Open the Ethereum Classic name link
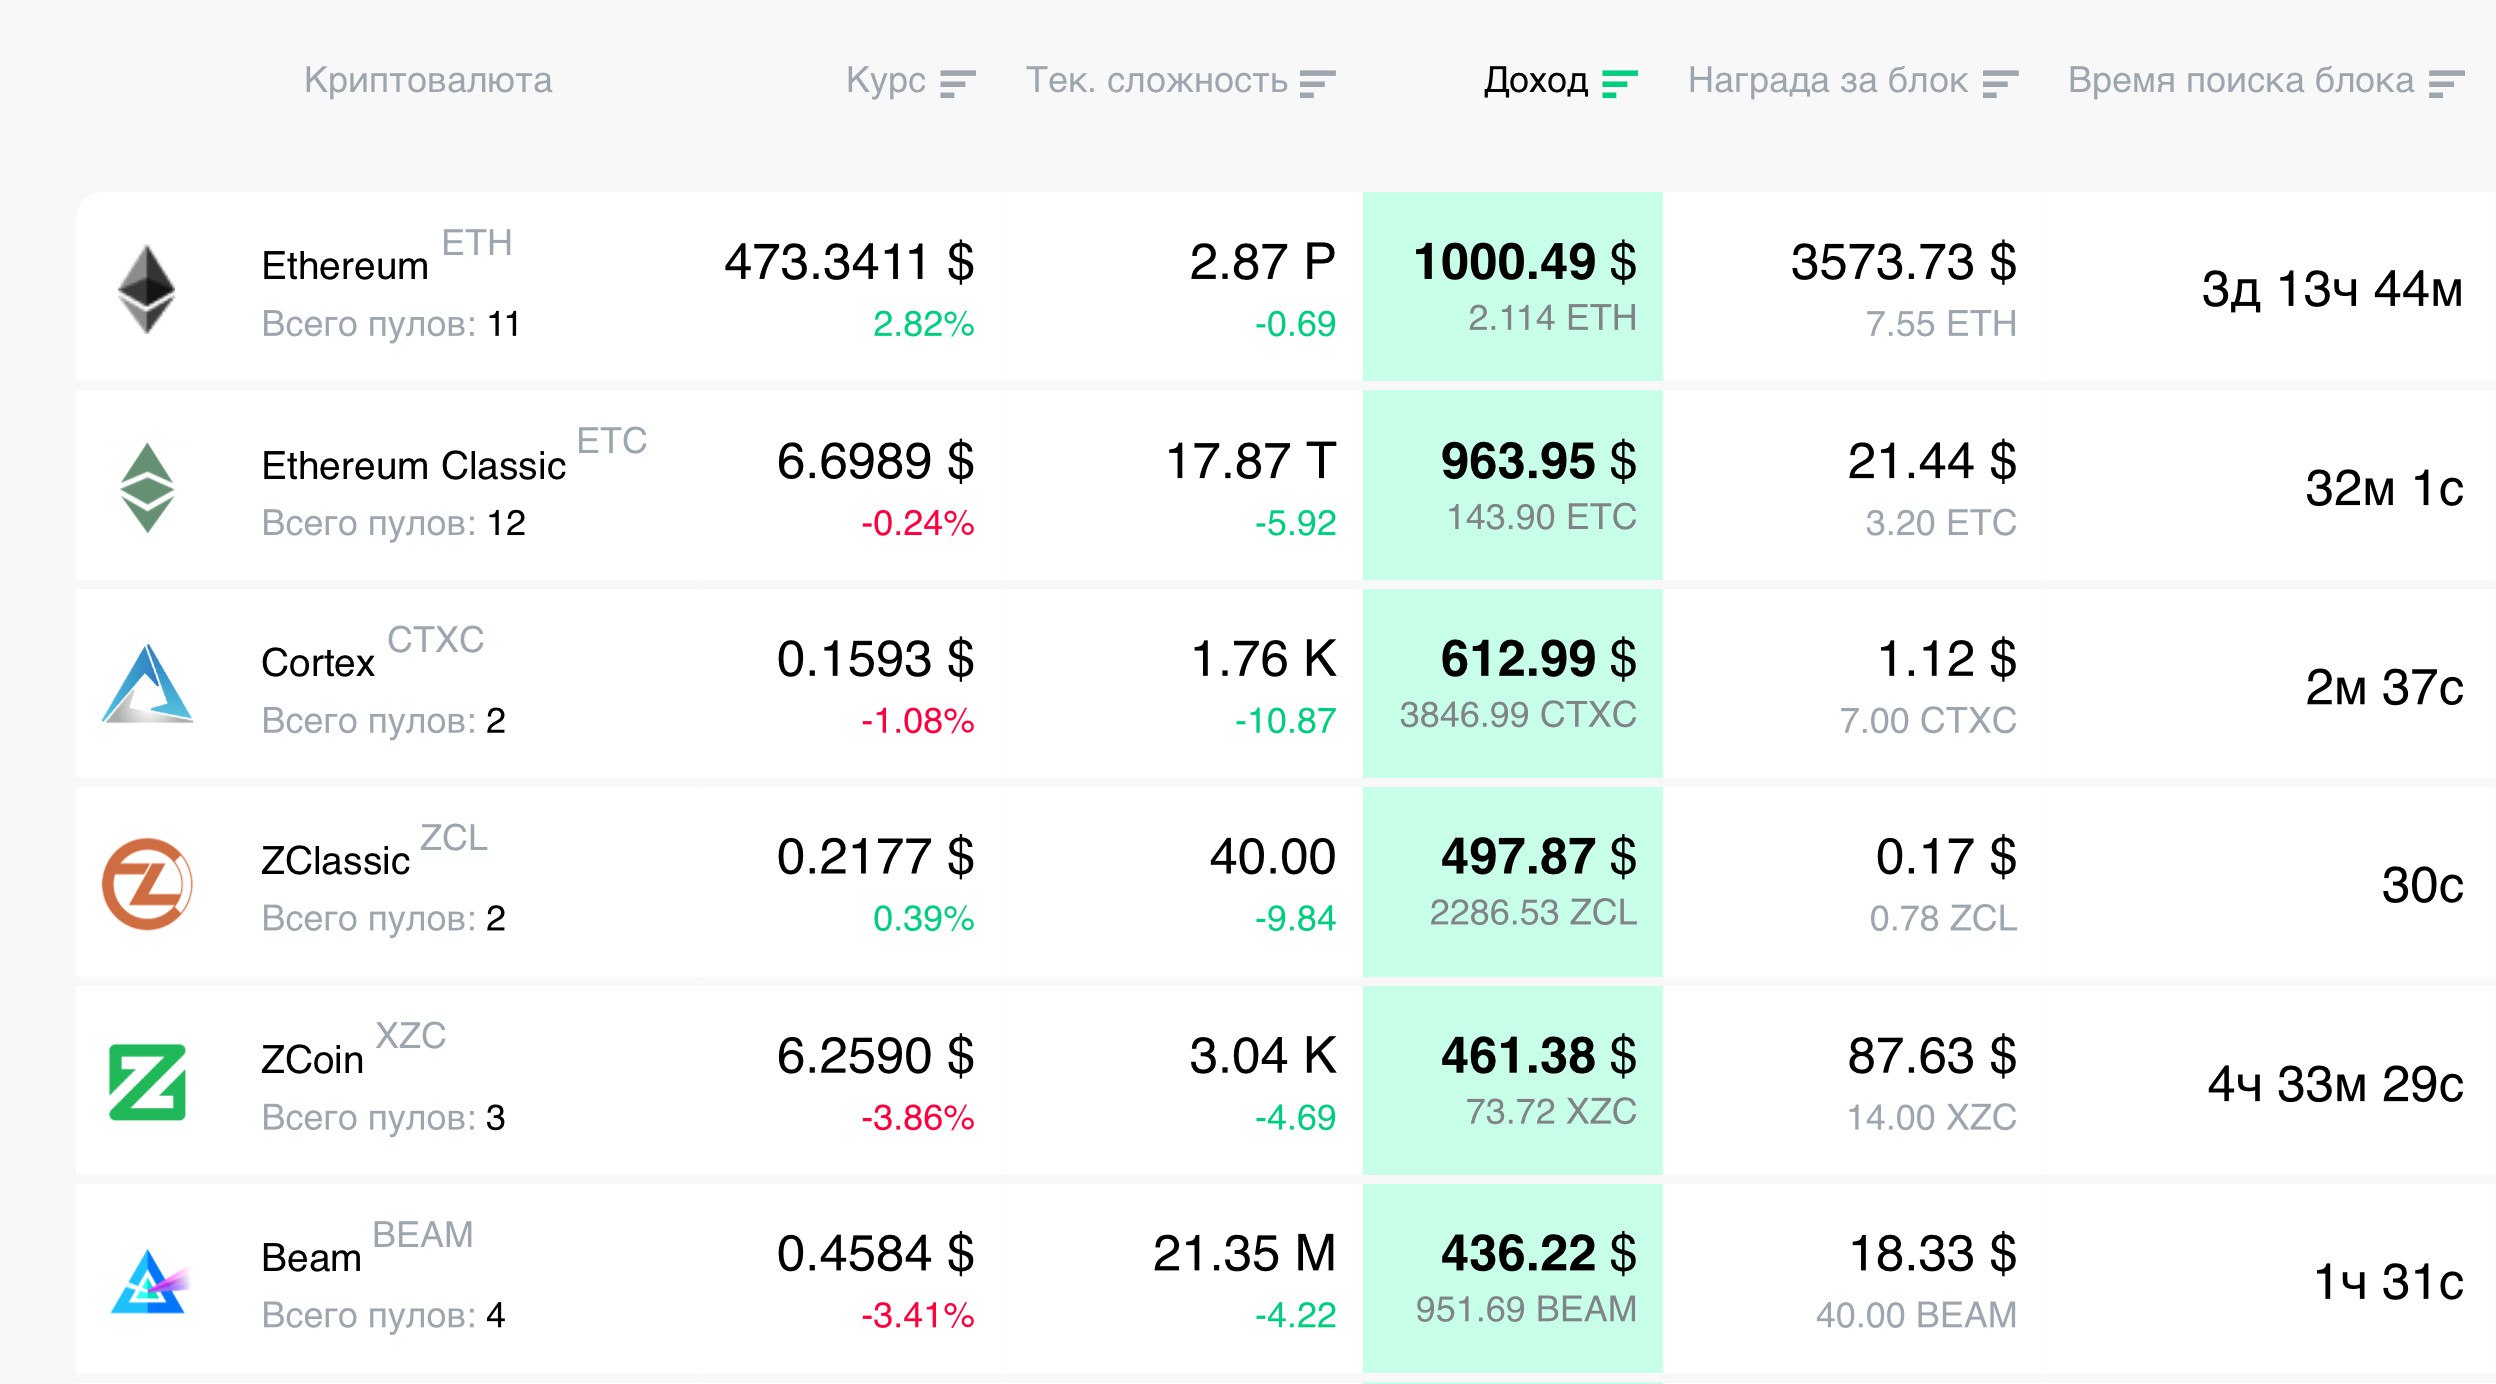2496x1384 pixels. click(413, 466)
